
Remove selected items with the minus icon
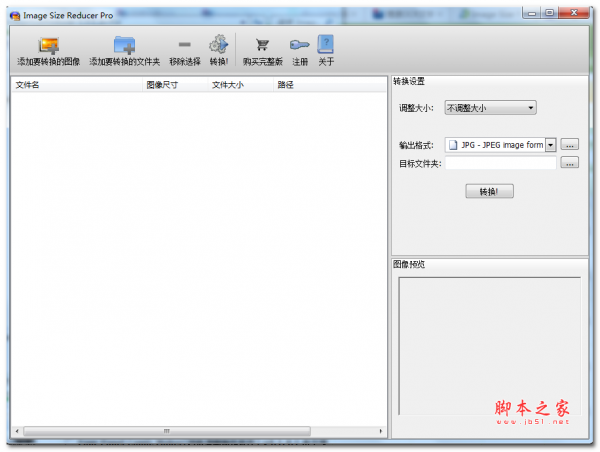pyautogui.click(x=184, y=45)
